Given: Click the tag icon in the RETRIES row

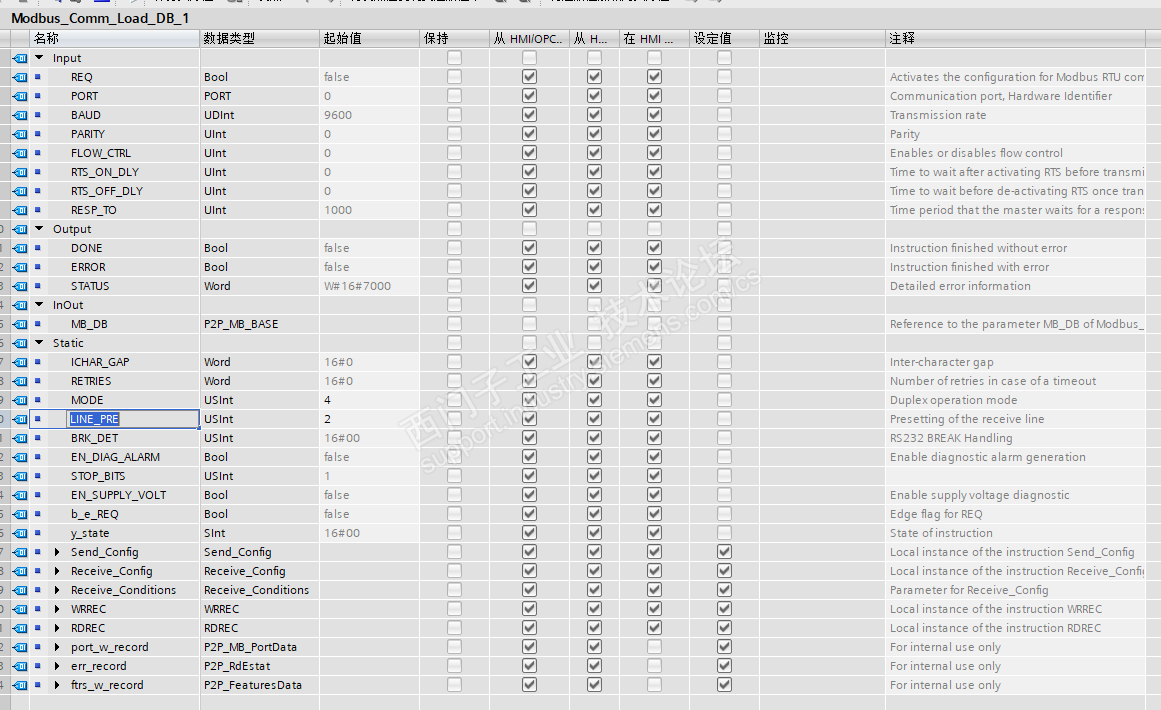Looking at the screenshot, I should coord(20,381).
